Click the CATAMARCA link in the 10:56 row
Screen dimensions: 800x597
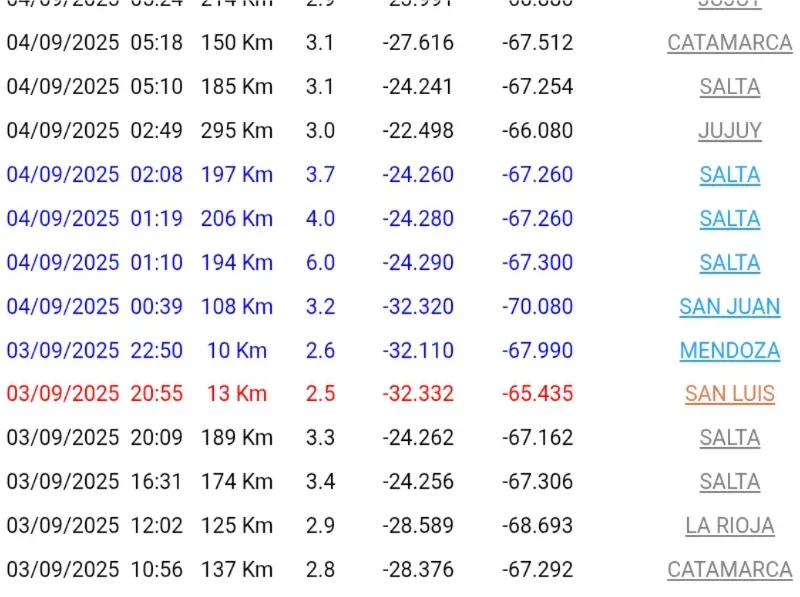pos(729,570)
